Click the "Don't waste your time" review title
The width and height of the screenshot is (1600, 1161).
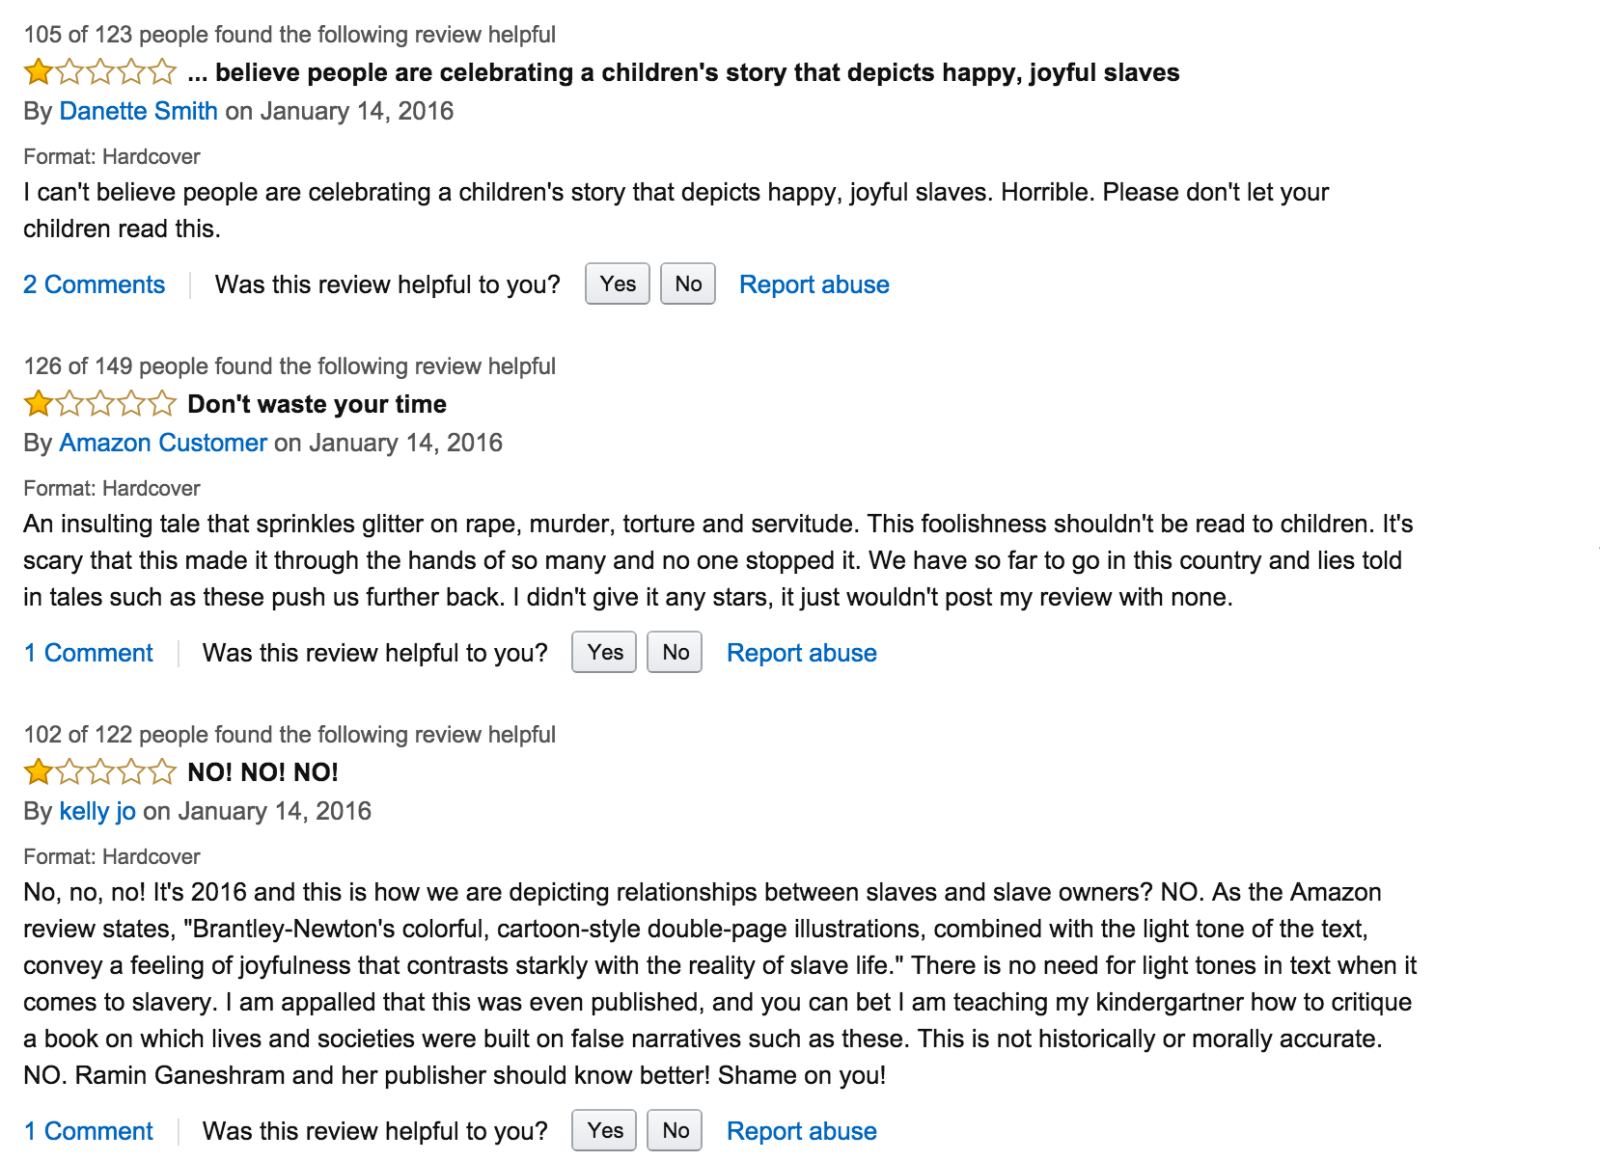click(x=317, y=404)
